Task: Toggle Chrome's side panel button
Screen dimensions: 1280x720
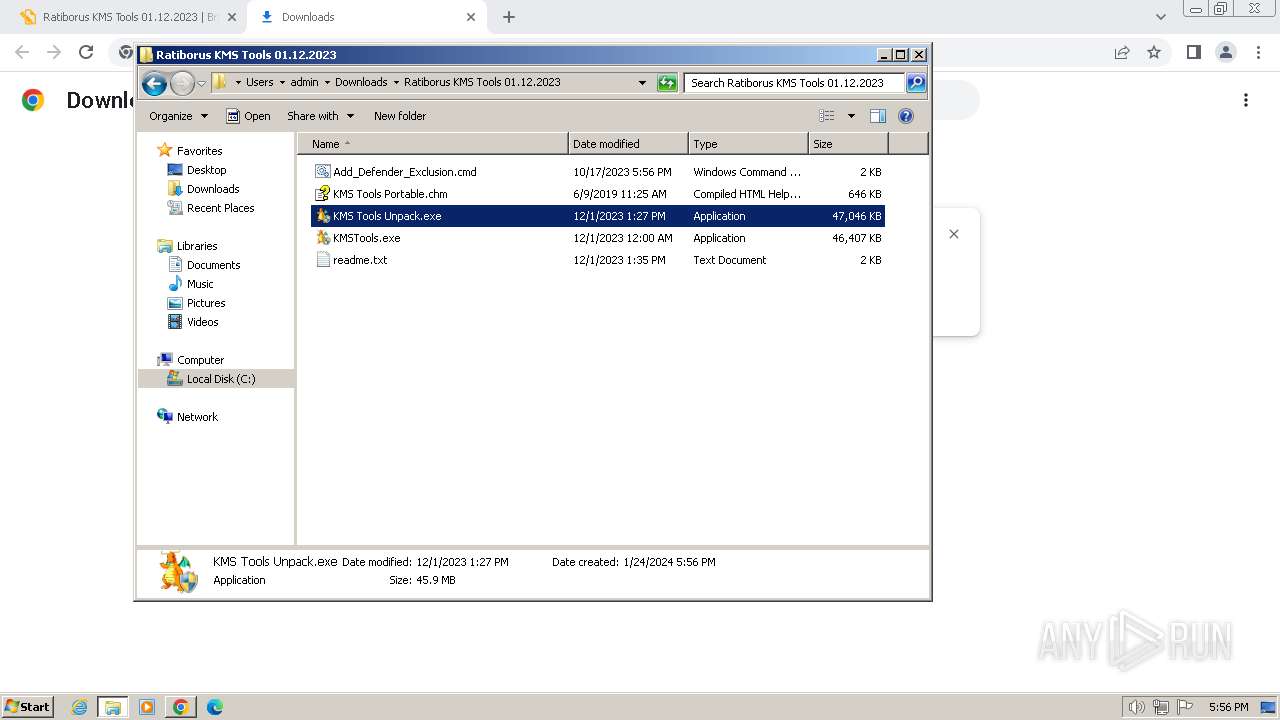Action: (1193, 52)
